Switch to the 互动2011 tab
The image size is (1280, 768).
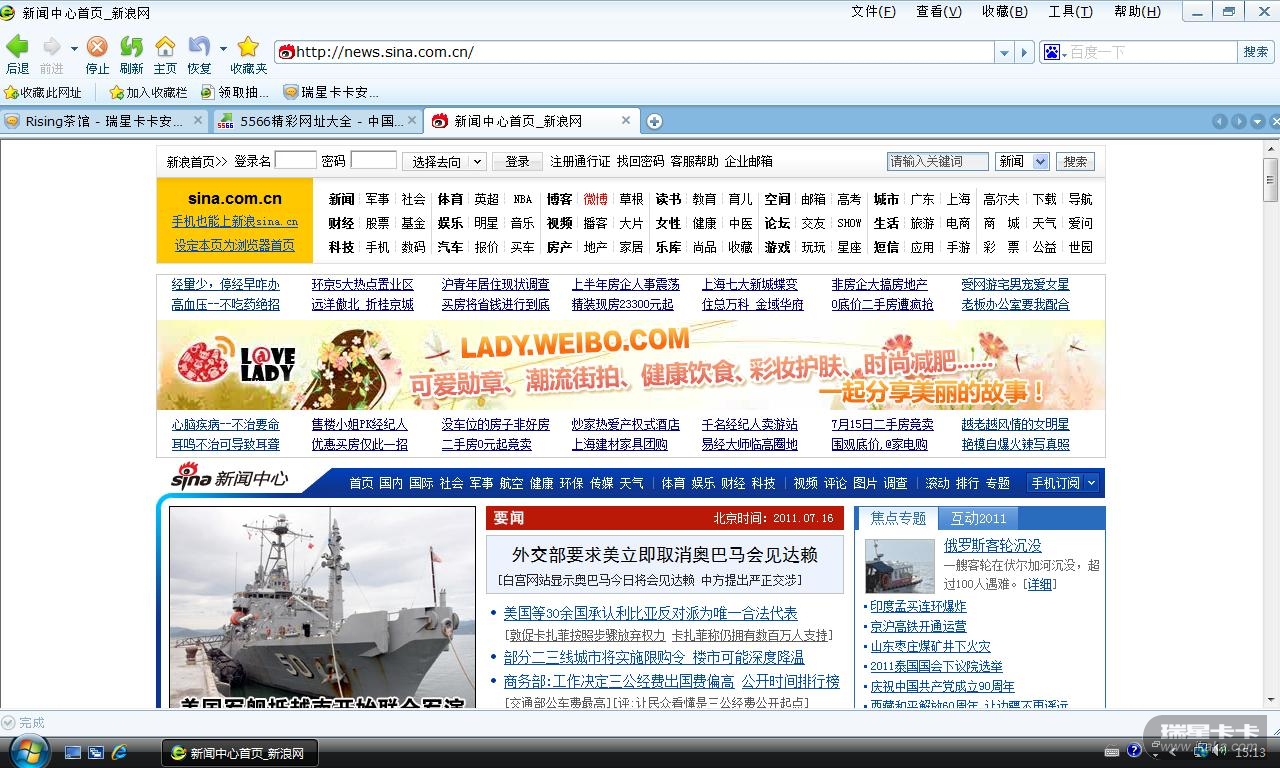(978, 518)
